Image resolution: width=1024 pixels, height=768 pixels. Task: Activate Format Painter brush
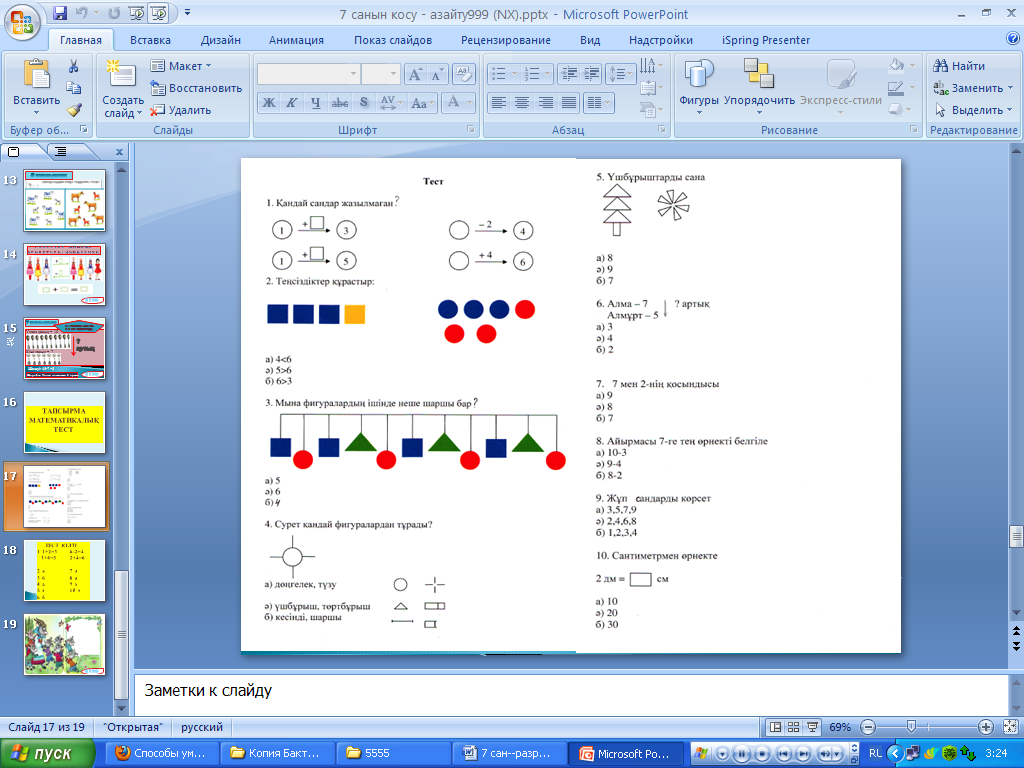(73, 110)
